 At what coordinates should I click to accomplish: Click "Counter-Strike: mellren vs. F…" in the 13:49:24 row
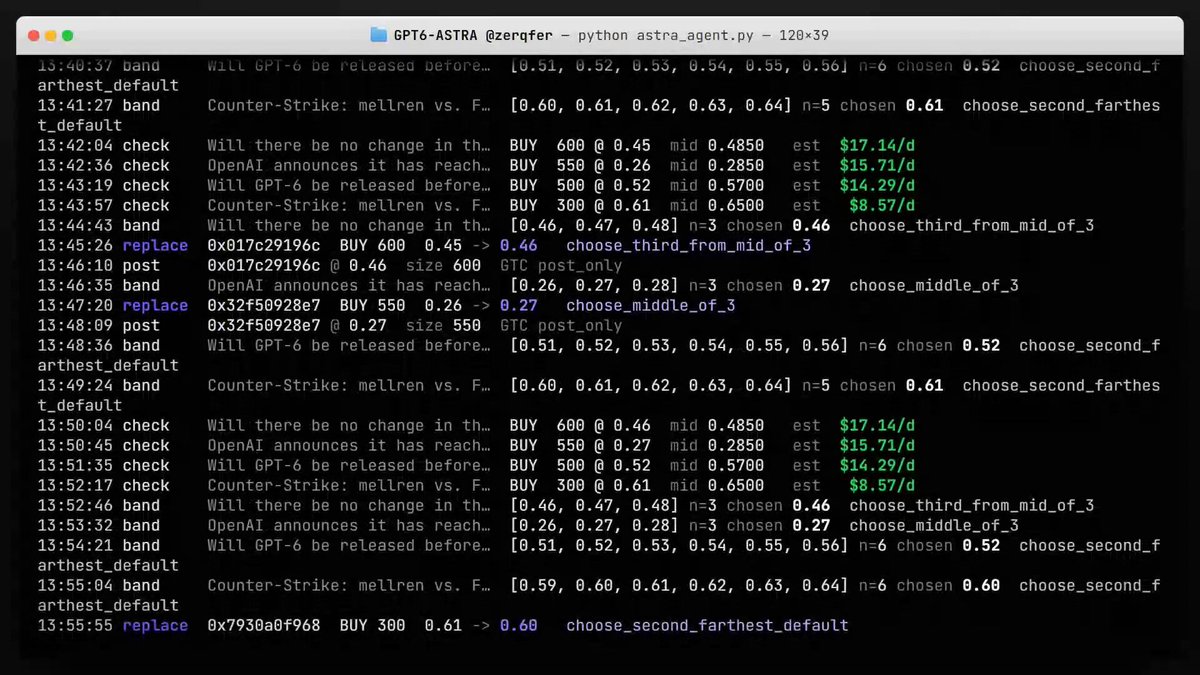tap(349, 385)
